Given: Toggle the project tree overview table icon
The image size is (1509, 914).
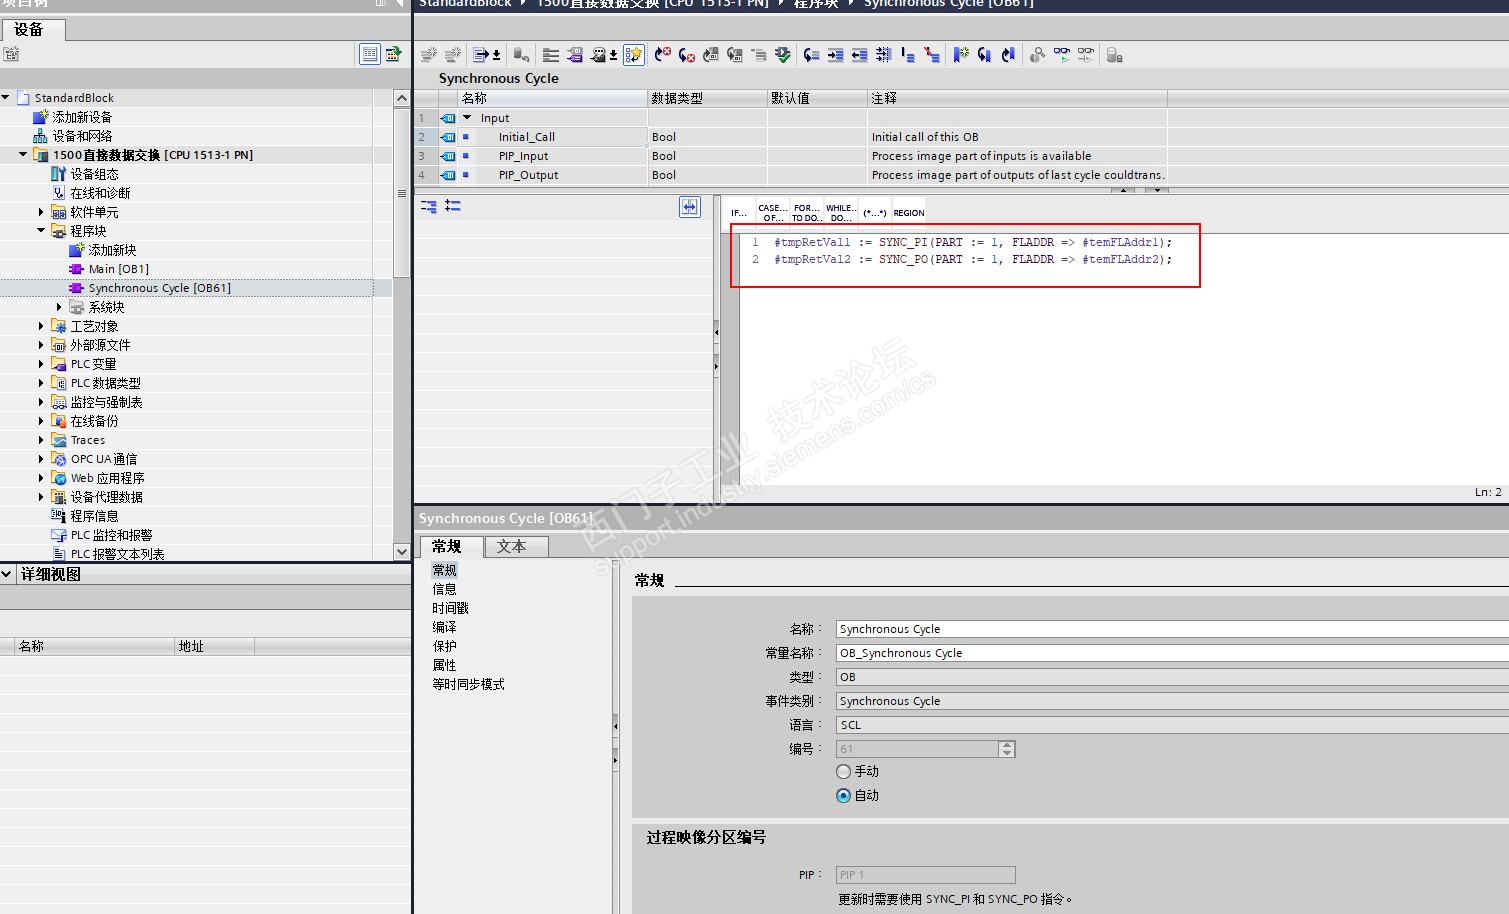Looking at the screenshot, I should pos(370,54).
